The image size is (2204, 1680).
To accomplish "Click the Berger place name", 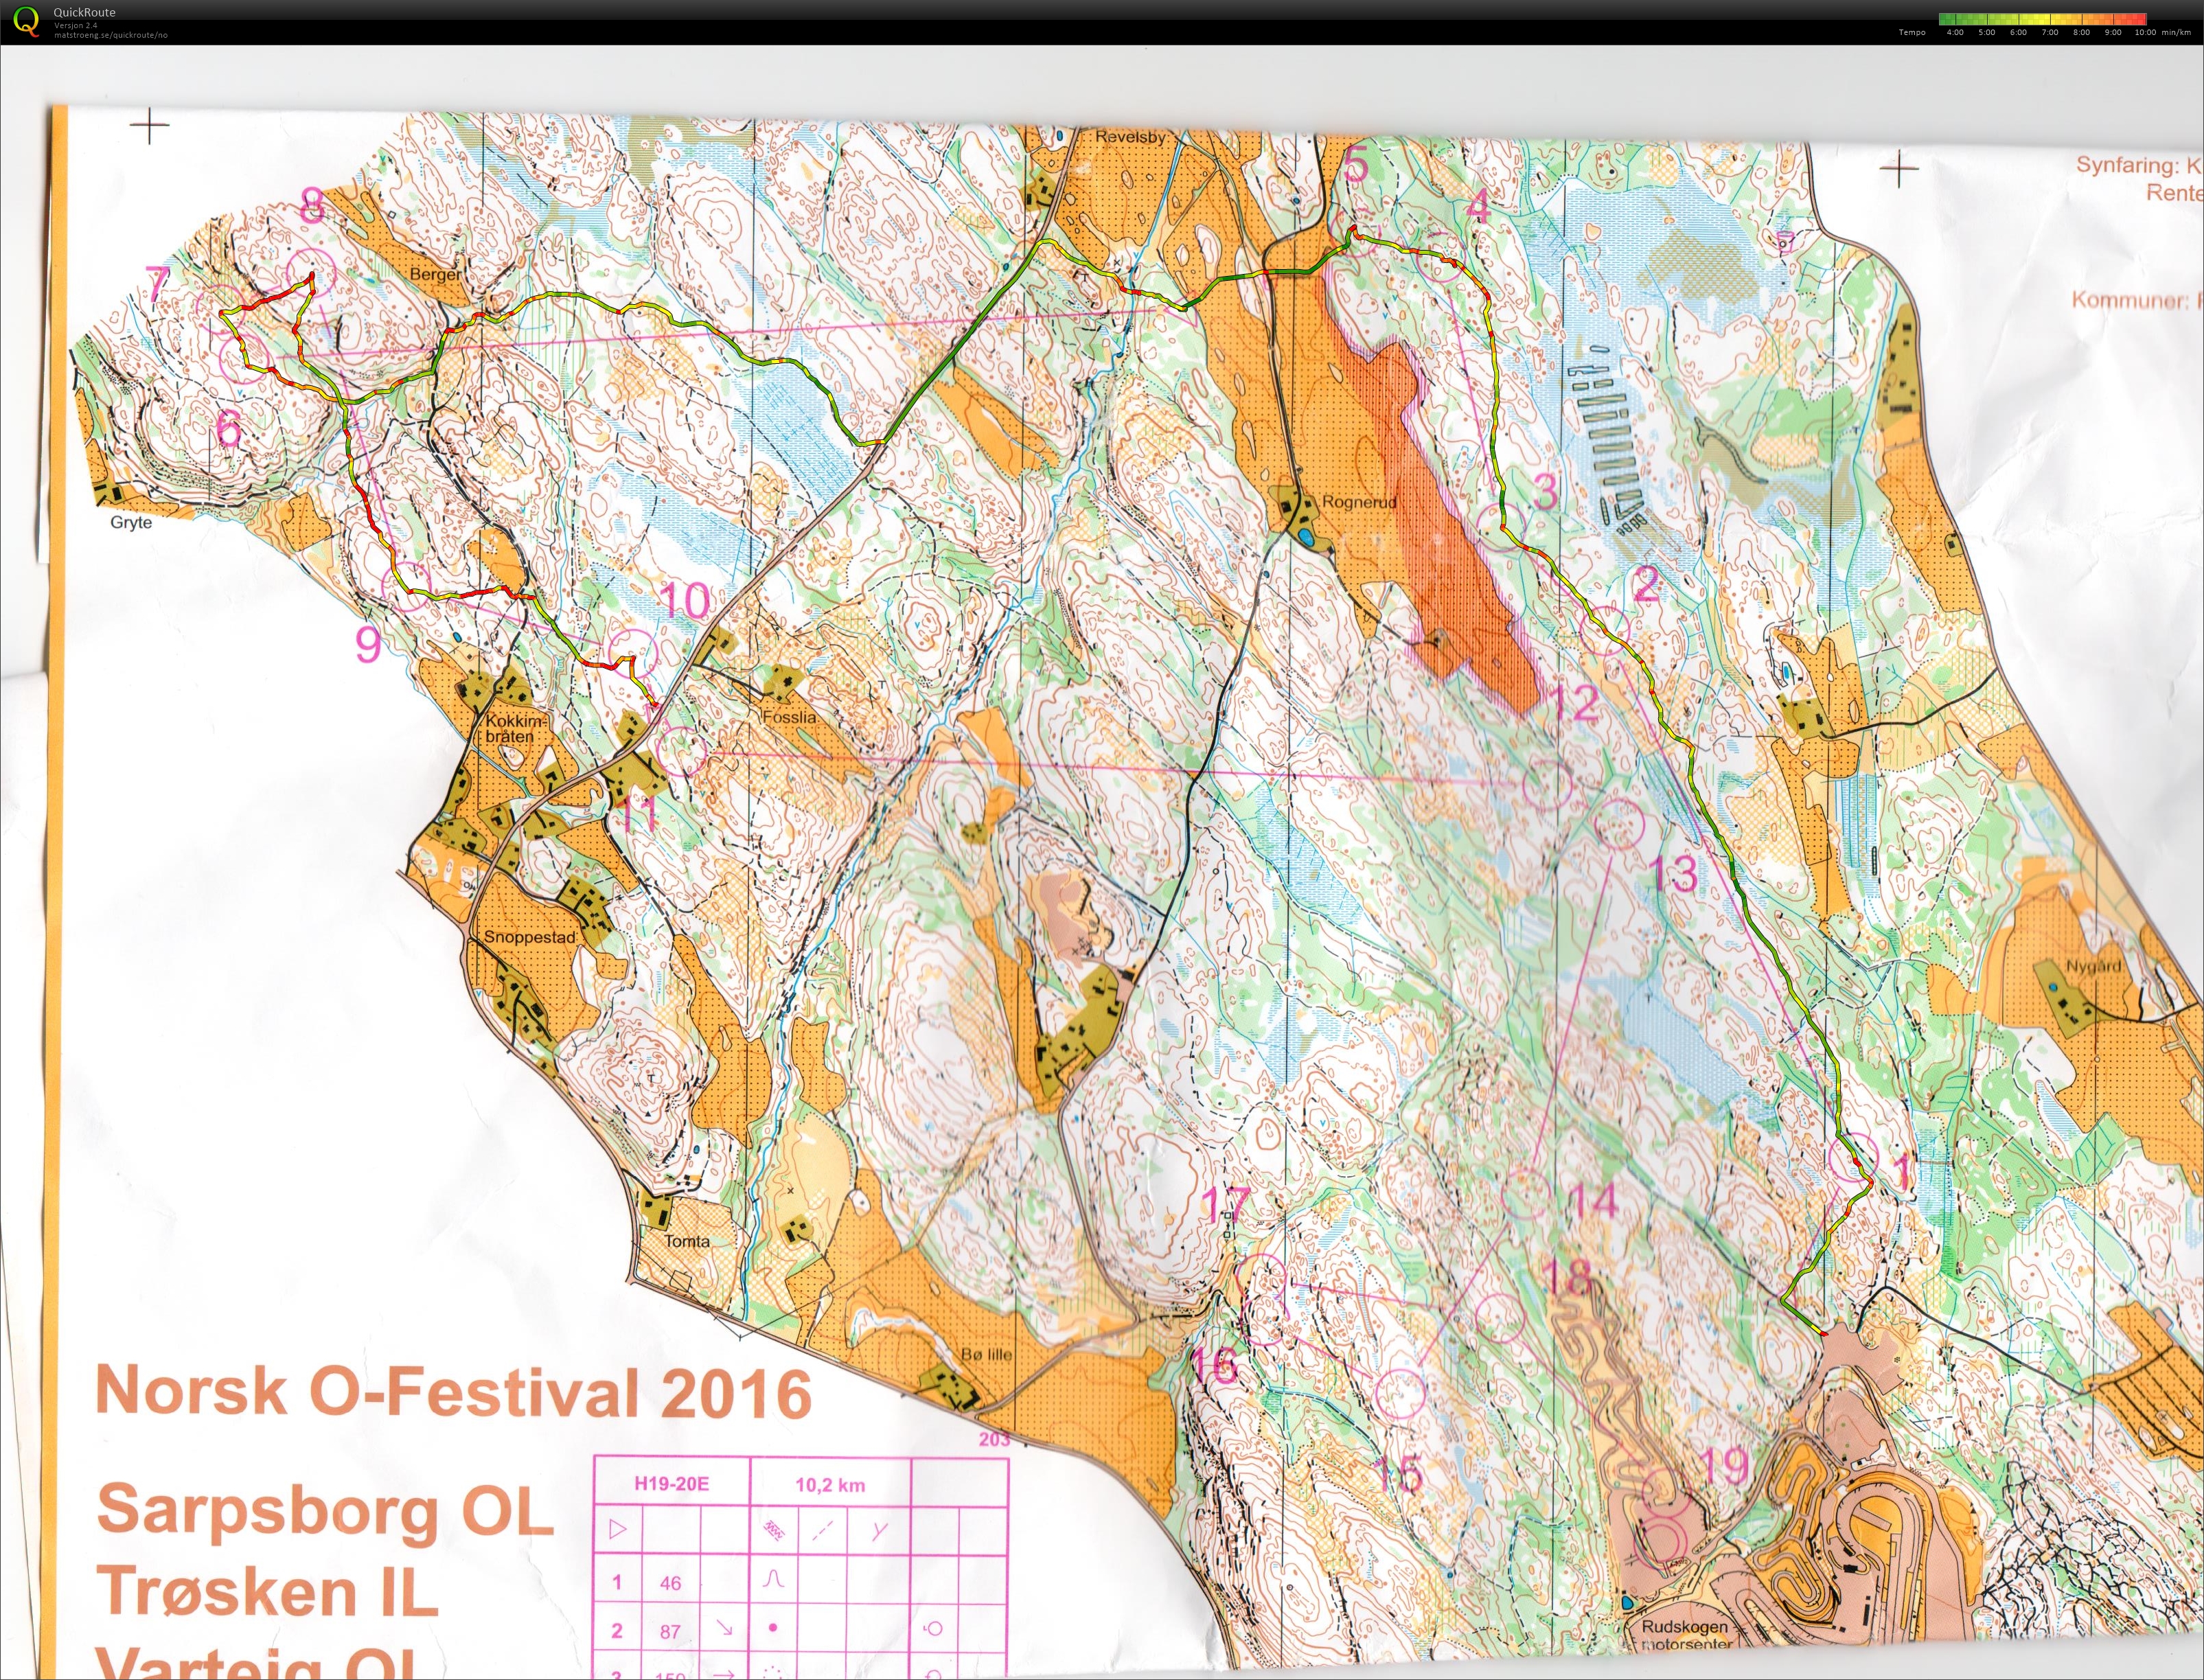I will (x=435, y=274).
